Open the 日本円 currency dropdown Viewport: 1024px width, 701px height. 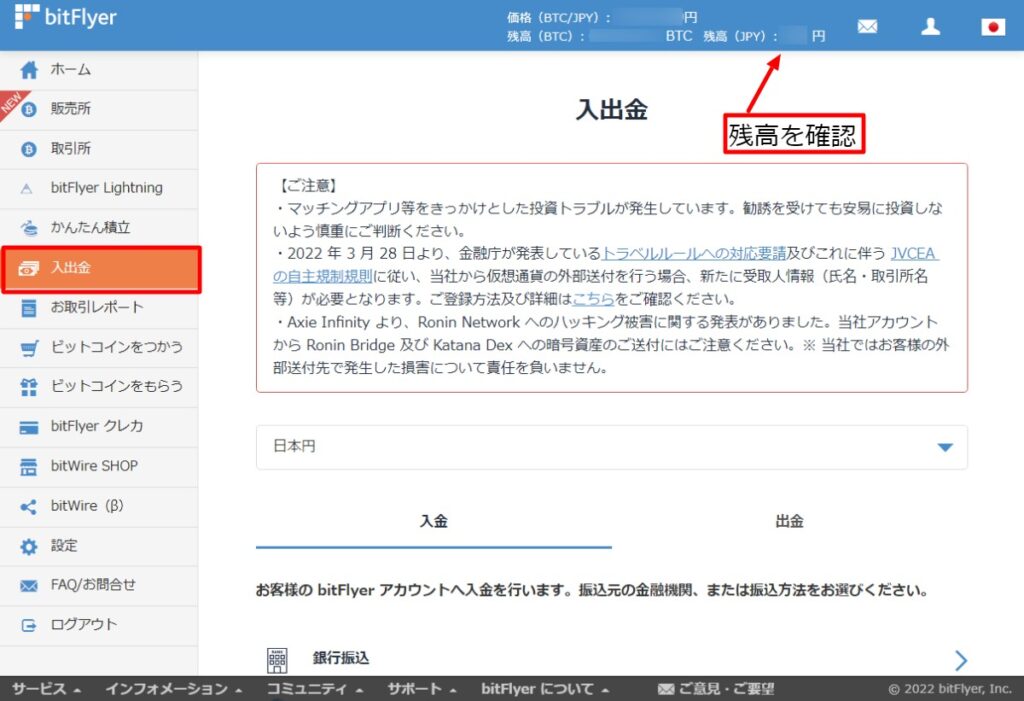pyautogui.click(x=612, y=447)
